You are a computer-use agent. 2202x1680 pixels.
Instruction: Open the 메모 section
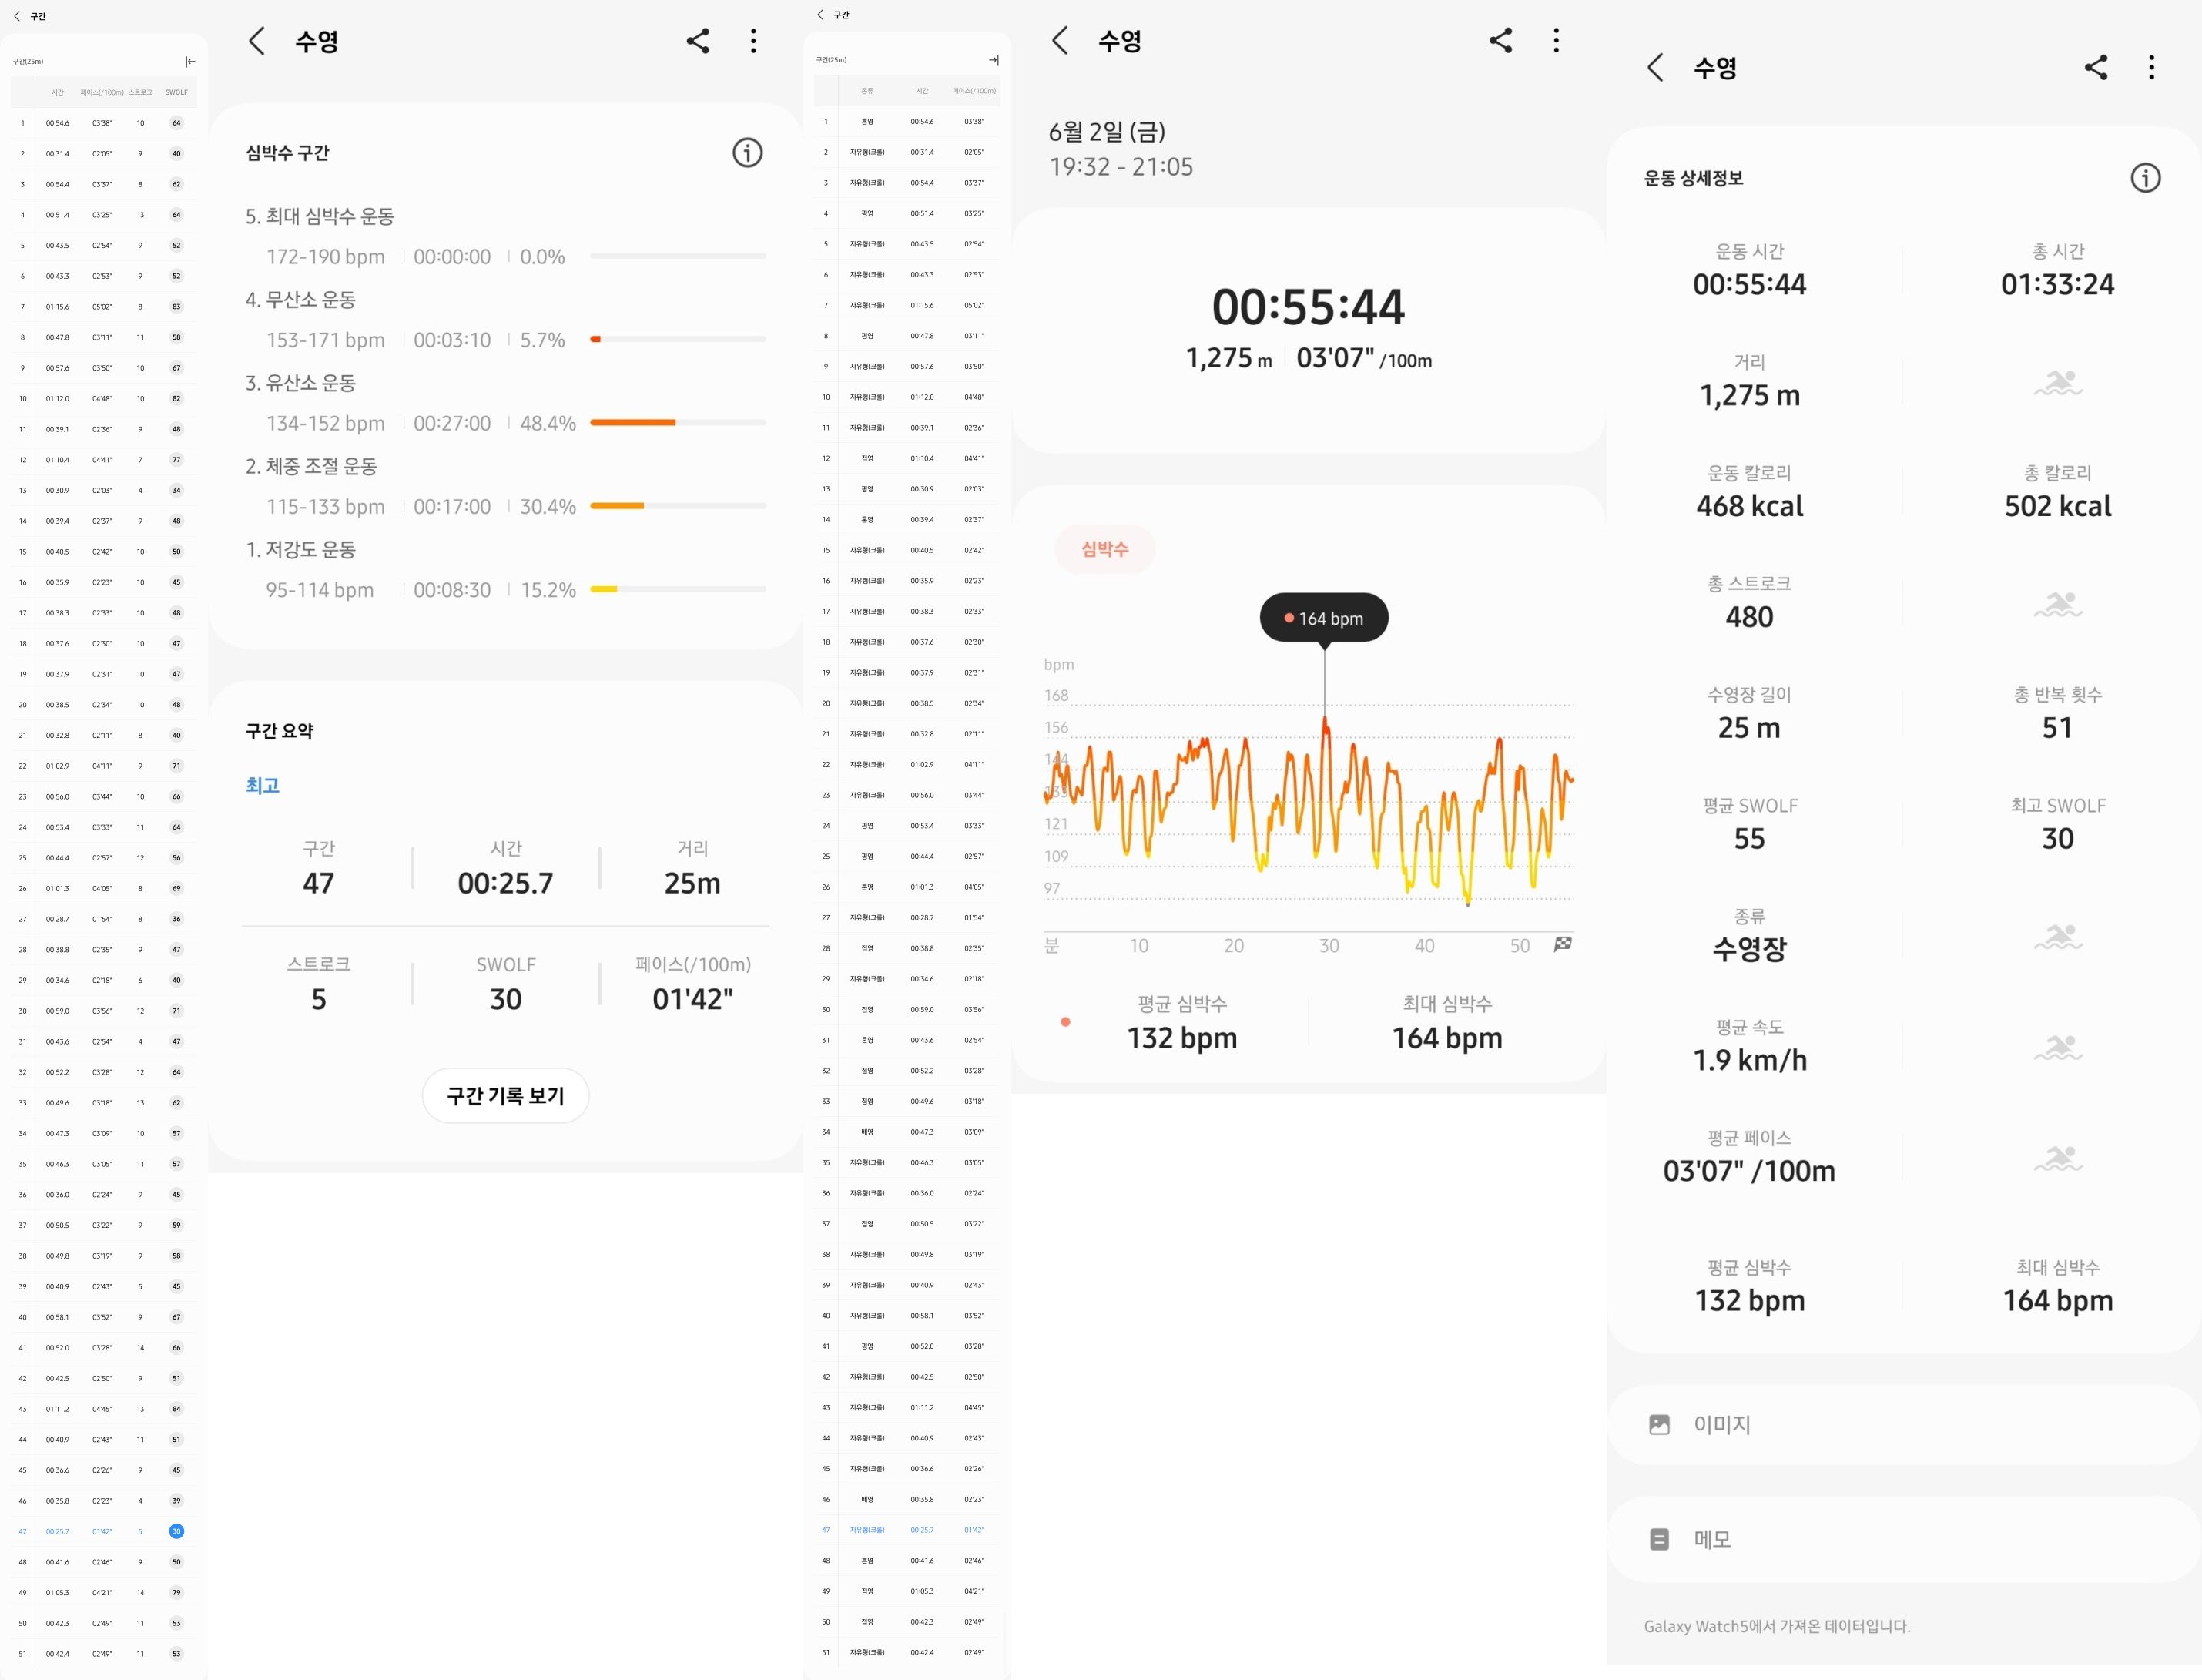click(1904, 1539)
